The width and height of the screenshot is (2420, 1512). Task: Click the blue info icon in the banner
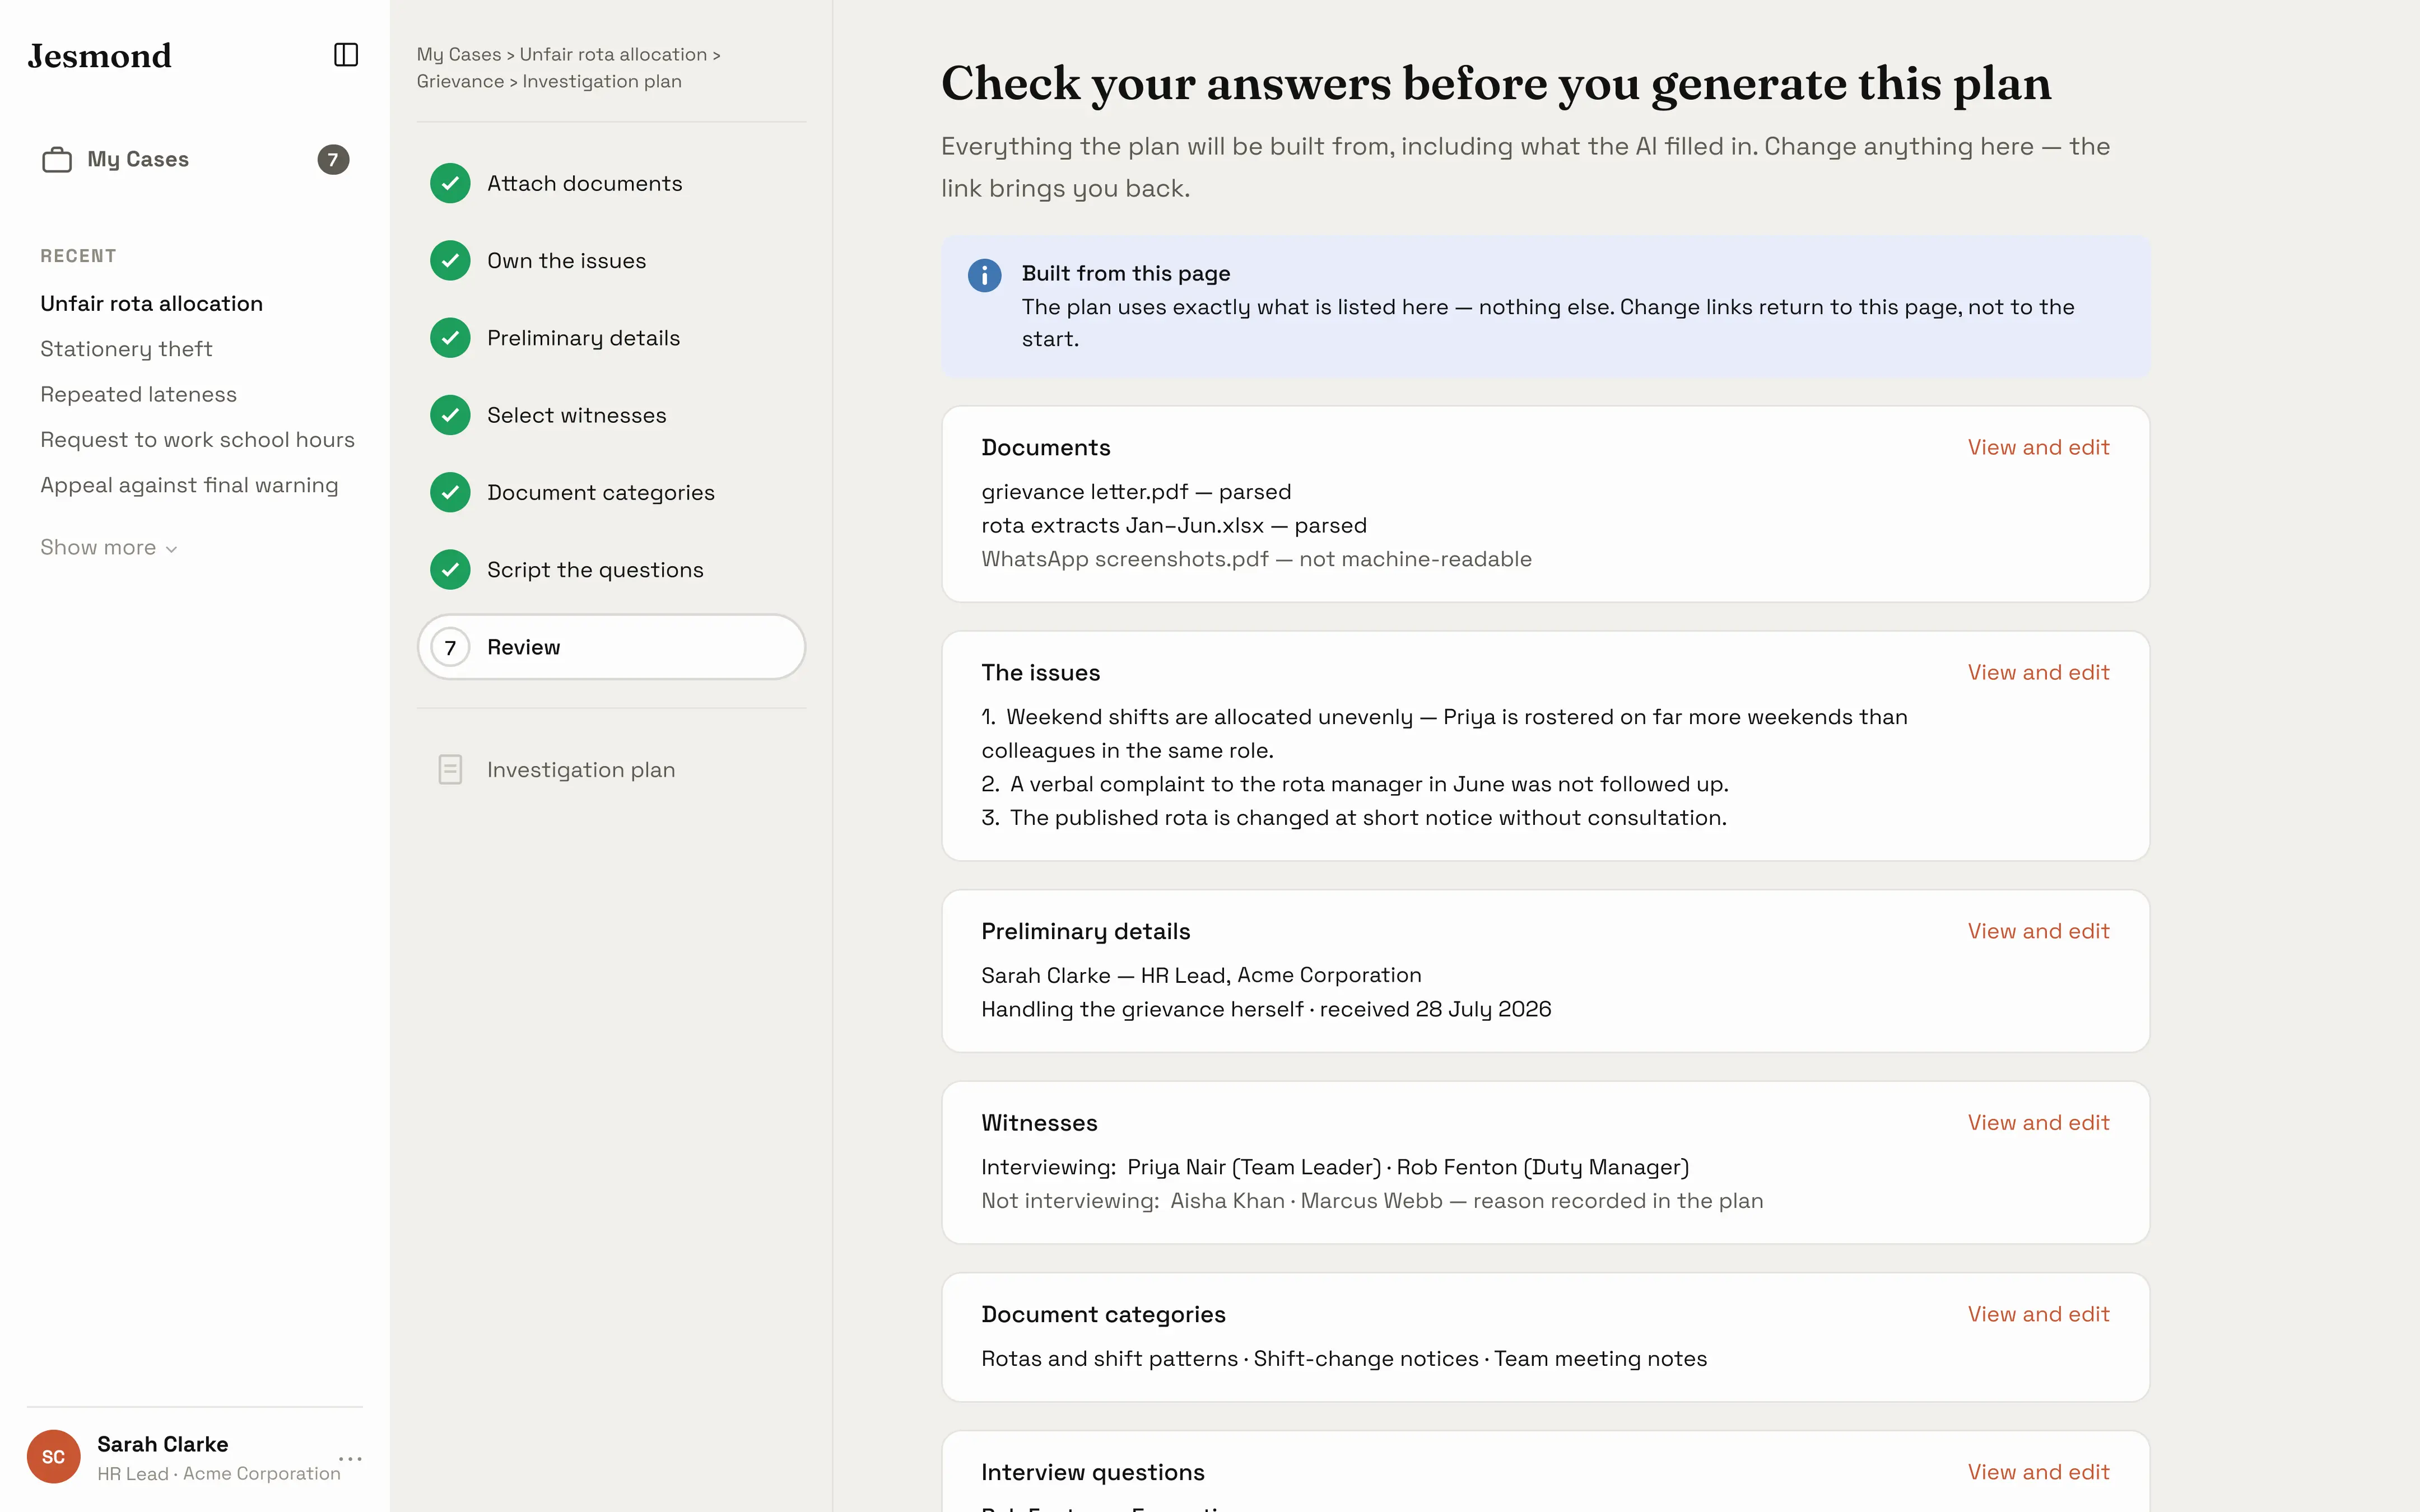click(x=984, y=275)
